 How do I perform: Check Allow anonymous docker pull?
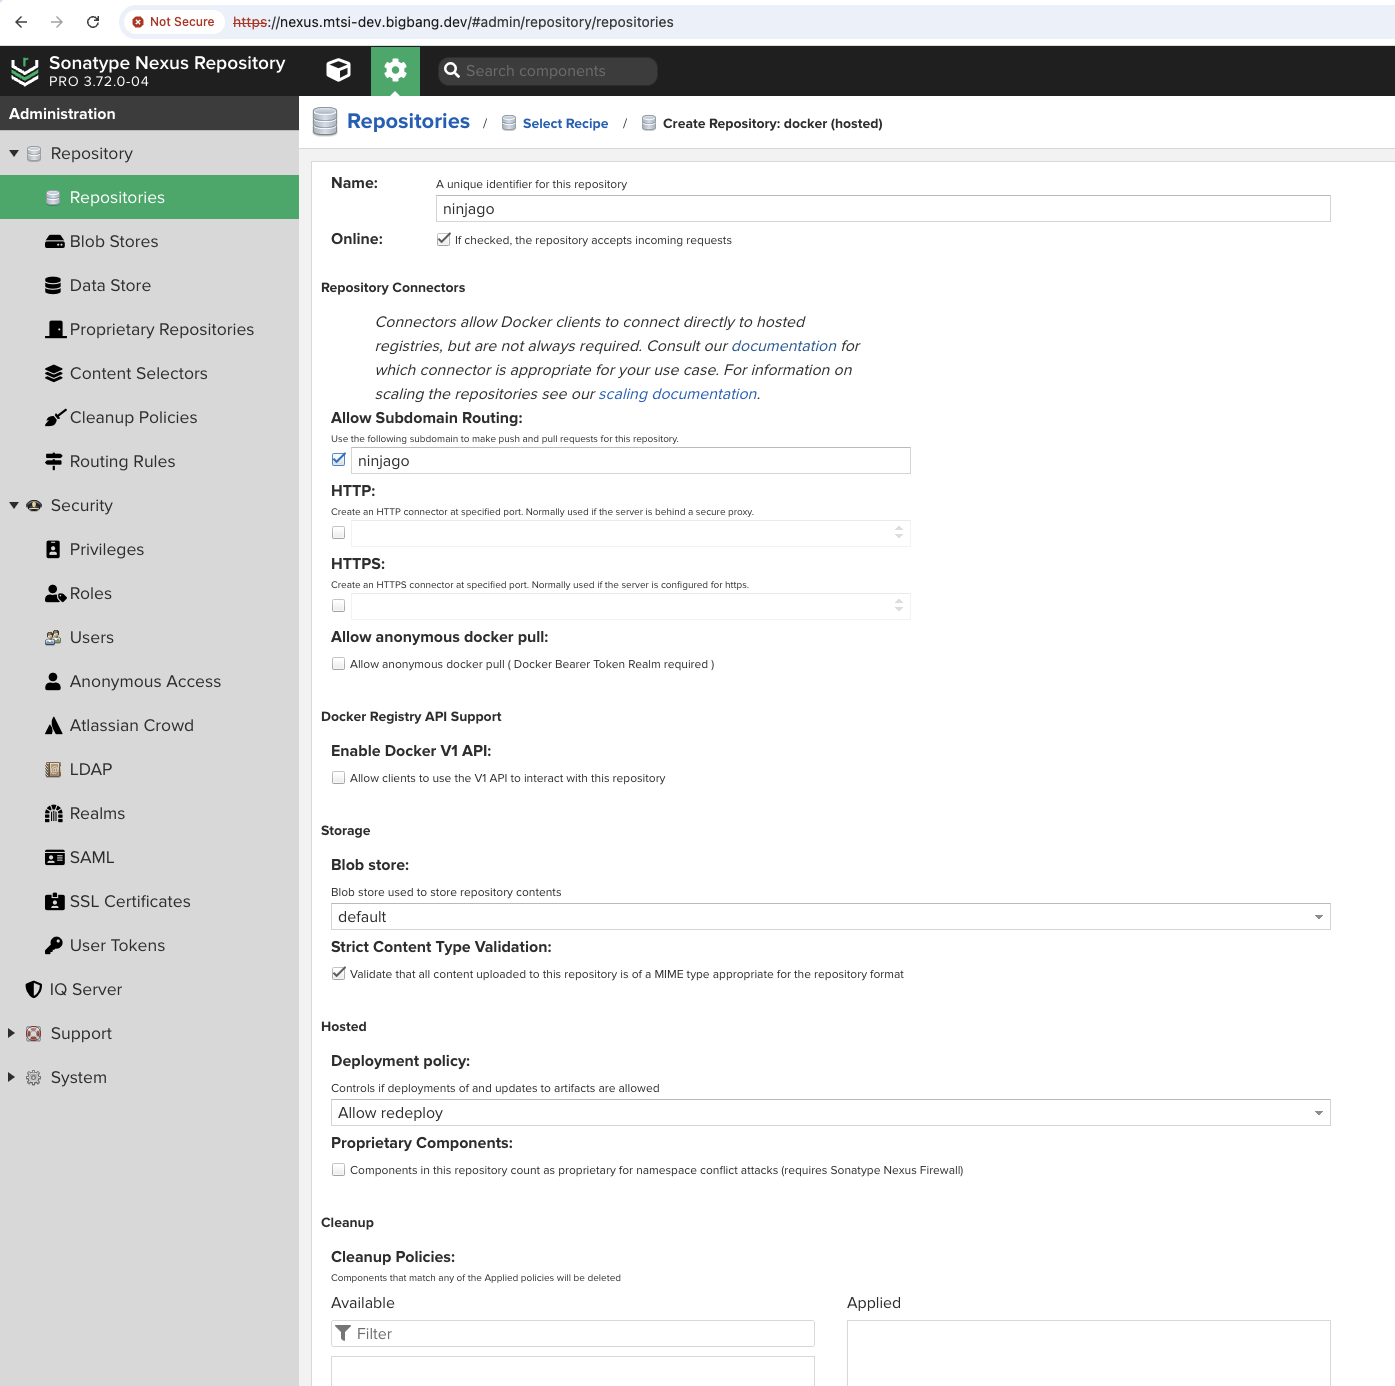338,664
